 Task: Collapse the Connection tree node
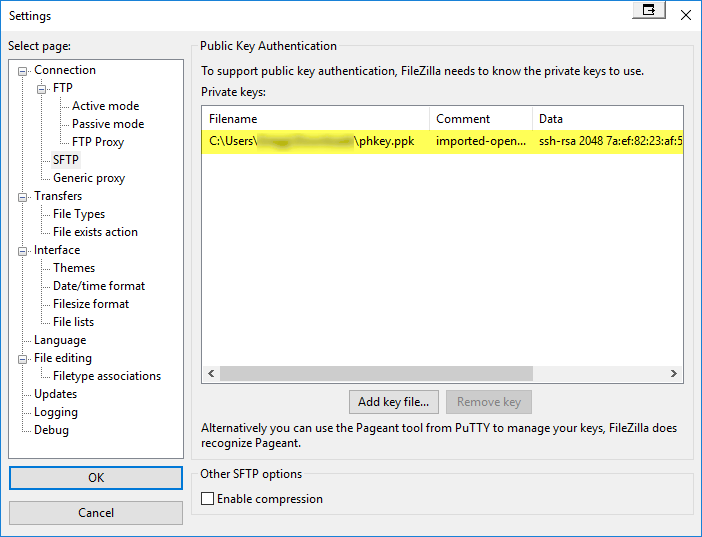pos(24,70)
